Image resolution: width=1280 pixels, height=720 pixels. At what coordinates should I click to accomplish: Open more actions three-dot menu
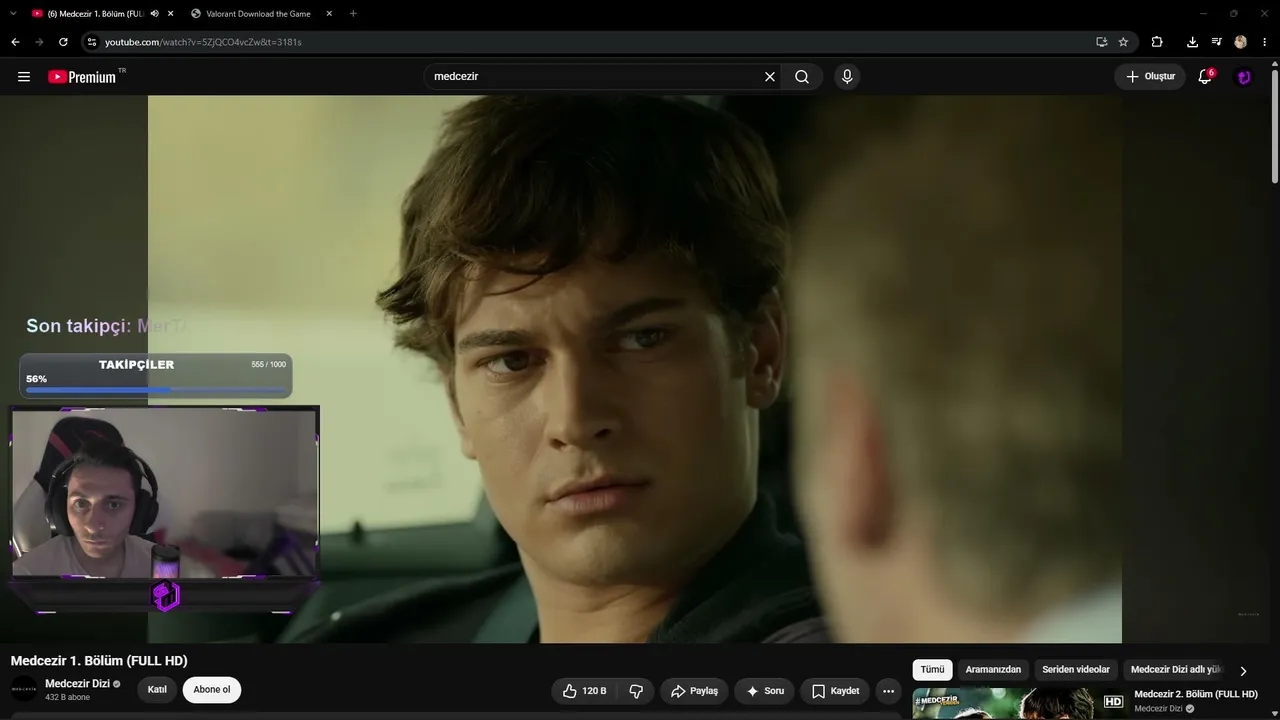pos(888,691)
